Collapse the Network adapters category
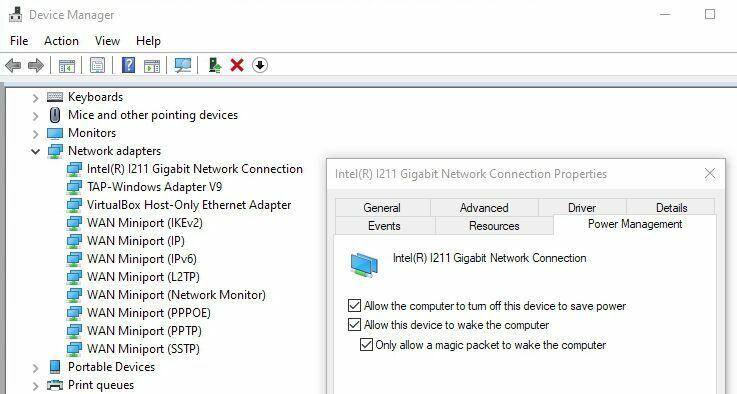The height and width of the screenshot is (394, 737). pos(36,151)
